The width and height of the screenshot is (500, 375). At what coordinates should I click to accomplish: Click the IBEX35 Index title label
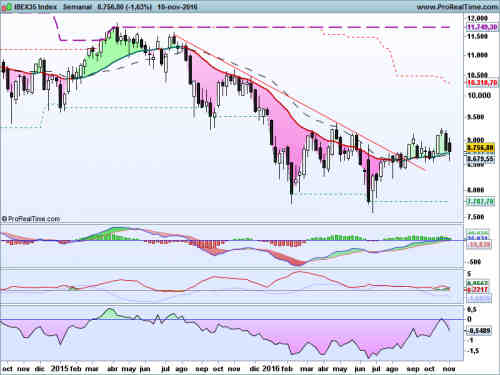[x=36, y=7]
